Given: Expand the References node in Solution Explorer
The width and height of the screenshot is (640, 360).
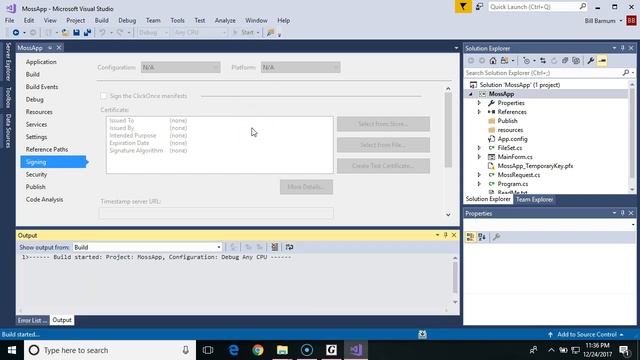Looking at the screenshot, I should click(x=479, y=112).
